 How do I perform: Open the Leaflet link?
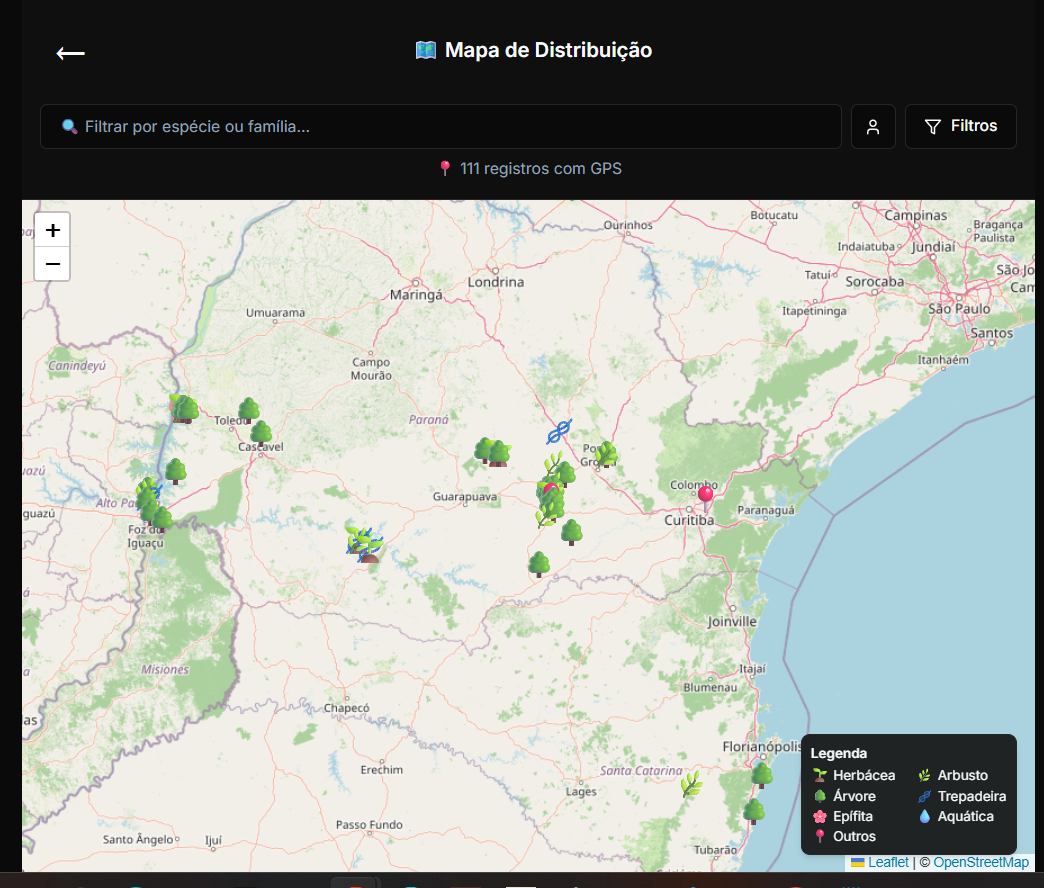pyautogui.click(x=888, y=862)
